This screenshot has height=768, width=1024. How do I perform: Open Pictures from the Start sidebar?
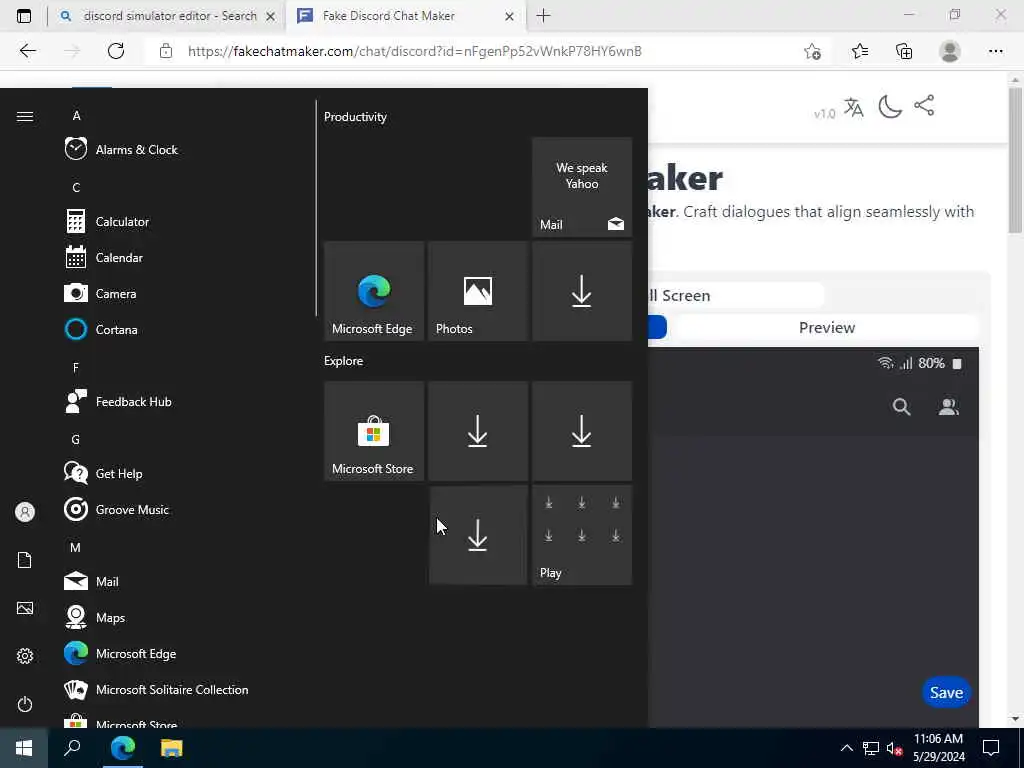(25, 608)
